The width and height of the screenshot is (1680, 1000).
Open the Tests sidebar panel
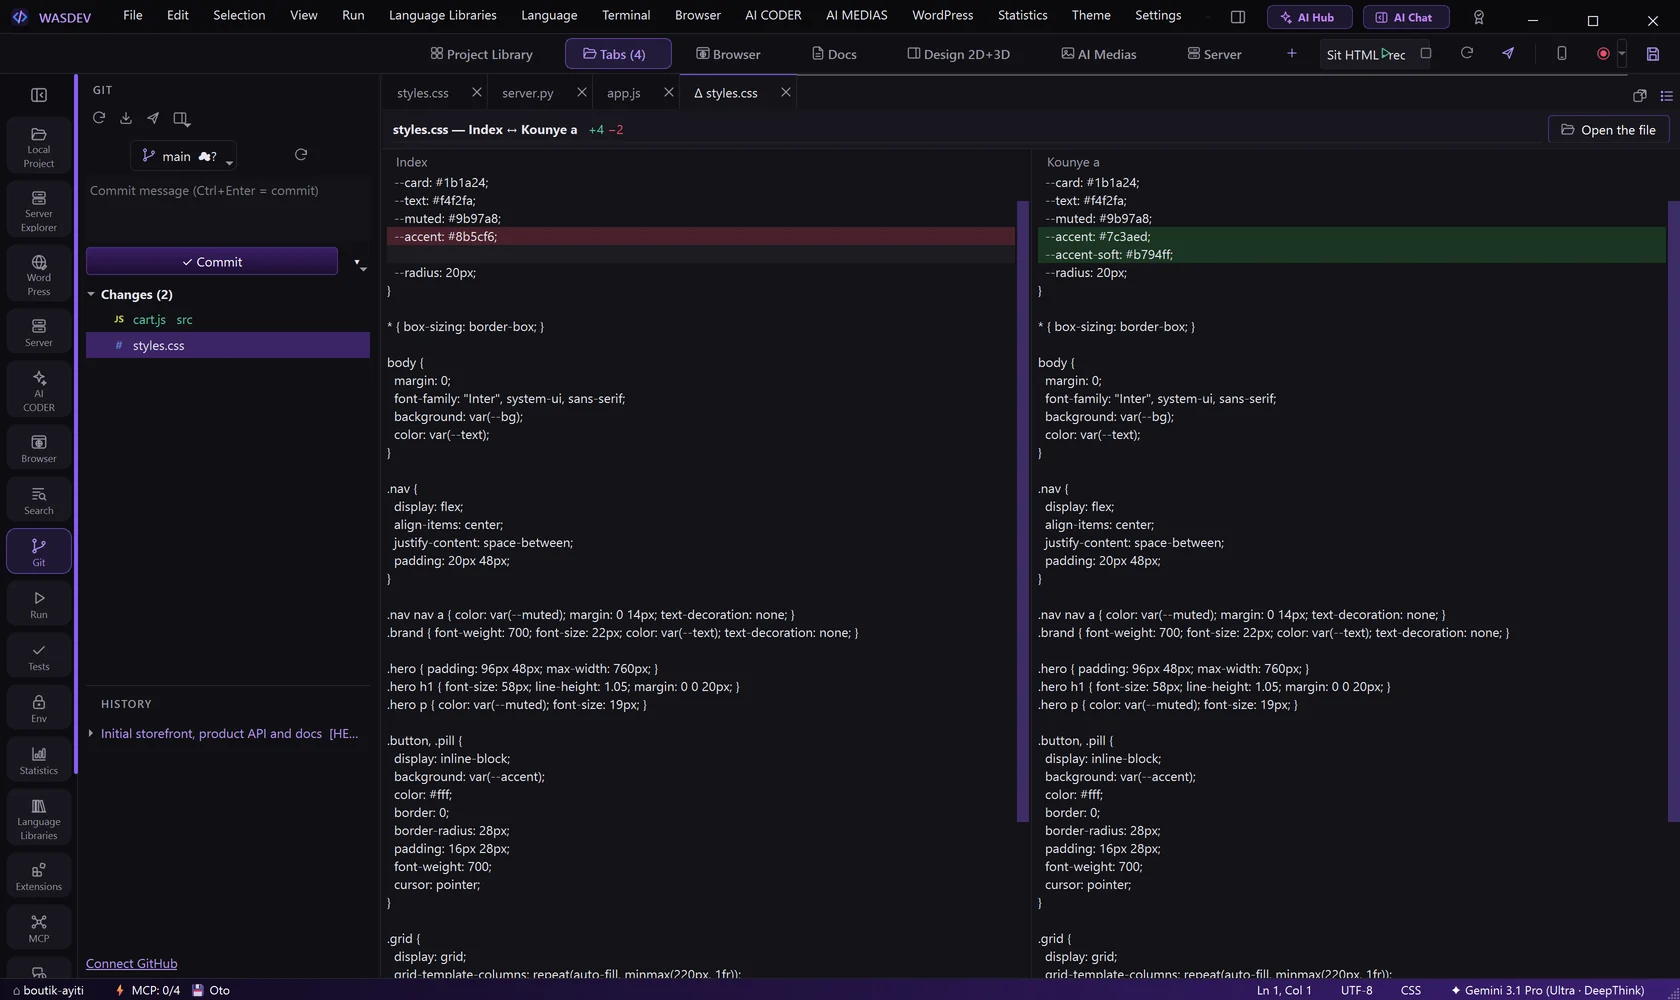(x=39, y=656)
